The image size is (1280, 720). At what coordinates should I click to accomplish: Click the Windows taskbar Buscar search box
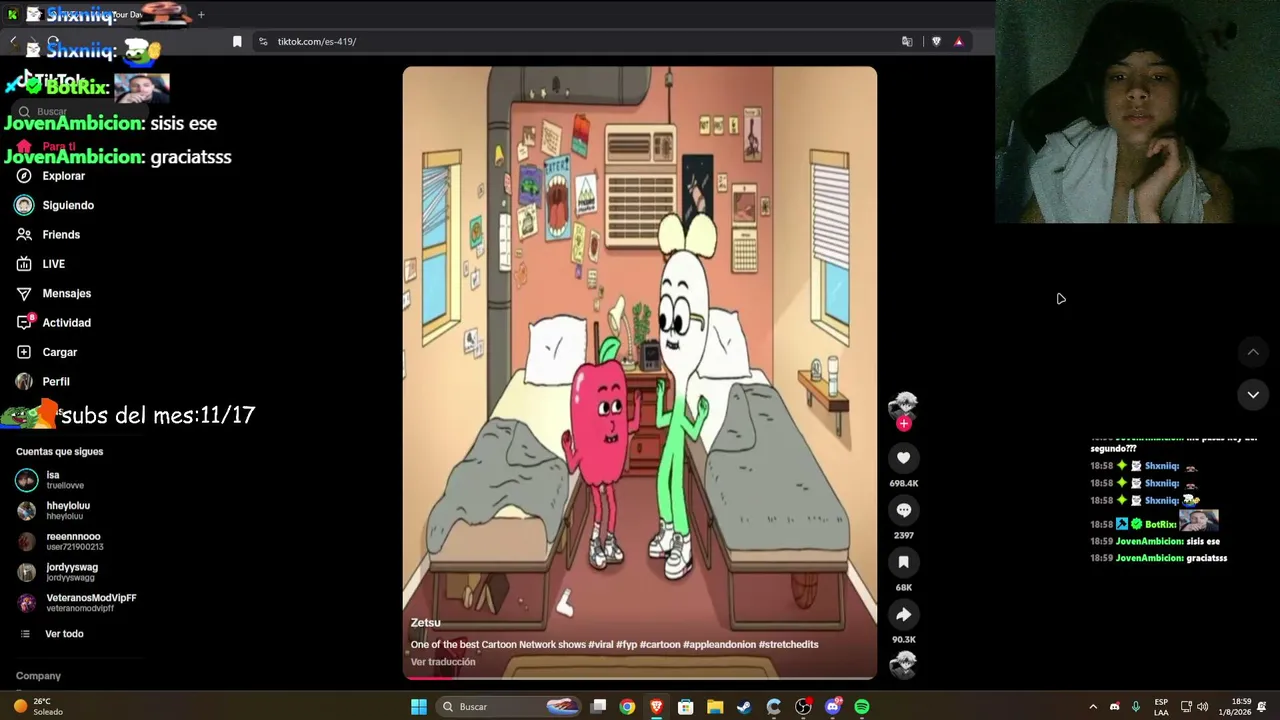(x=509, y=707)
